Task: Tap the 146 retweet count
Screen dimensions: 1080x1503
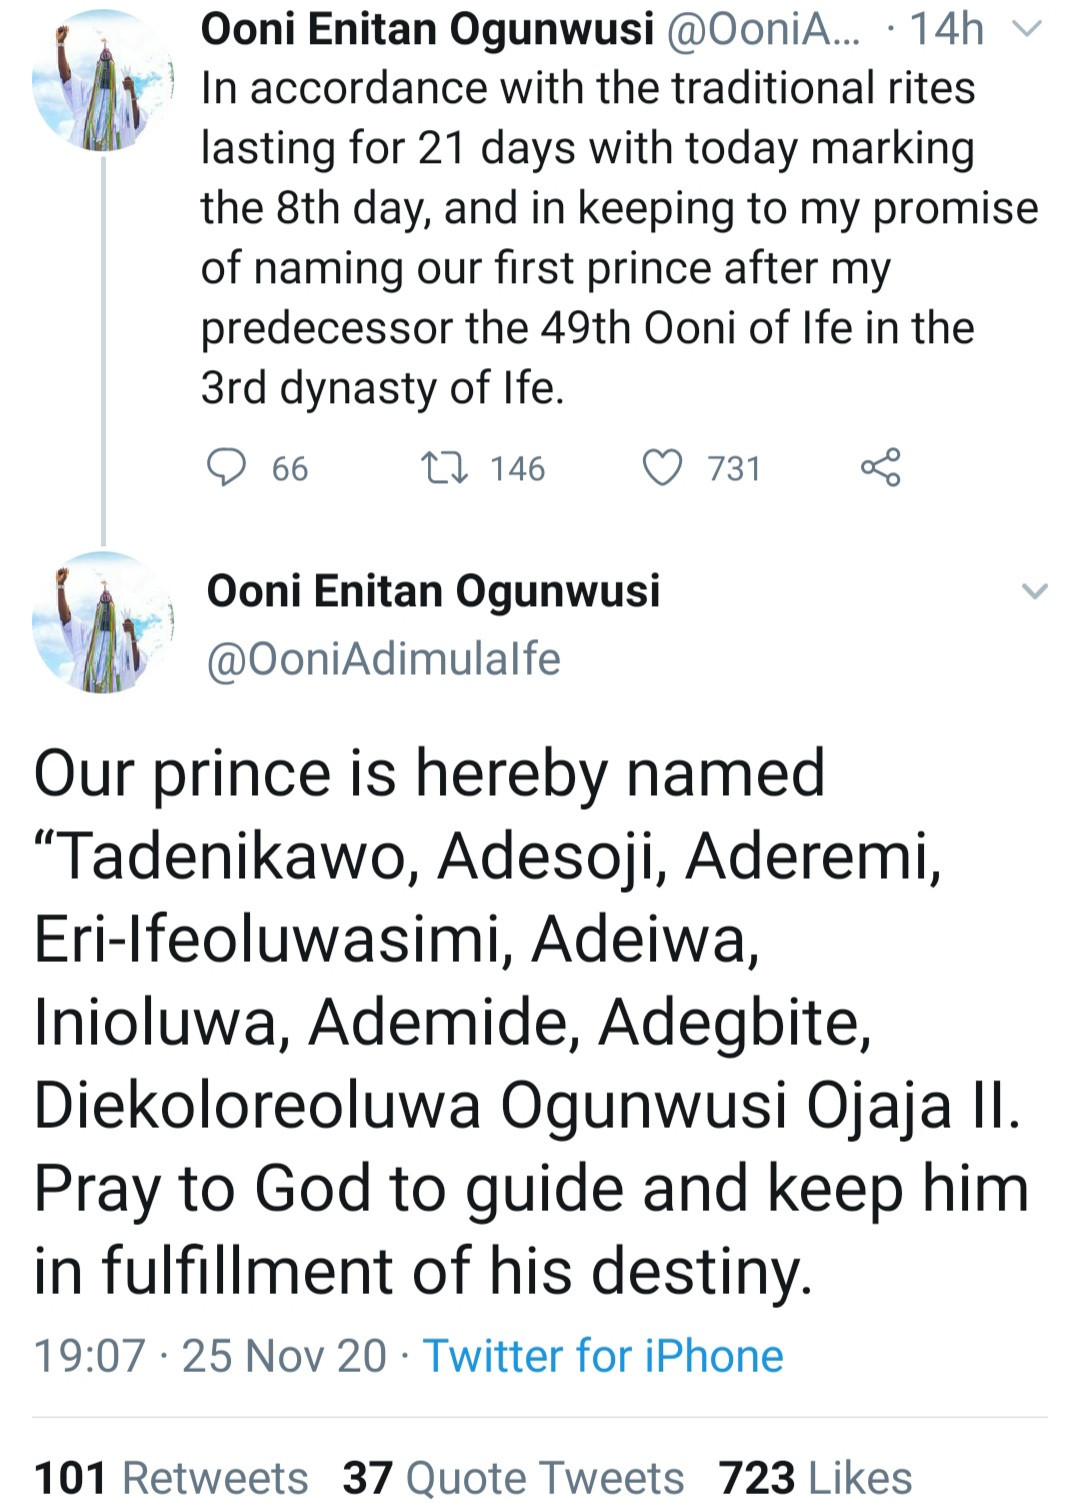Action: [x=518, y=469]
